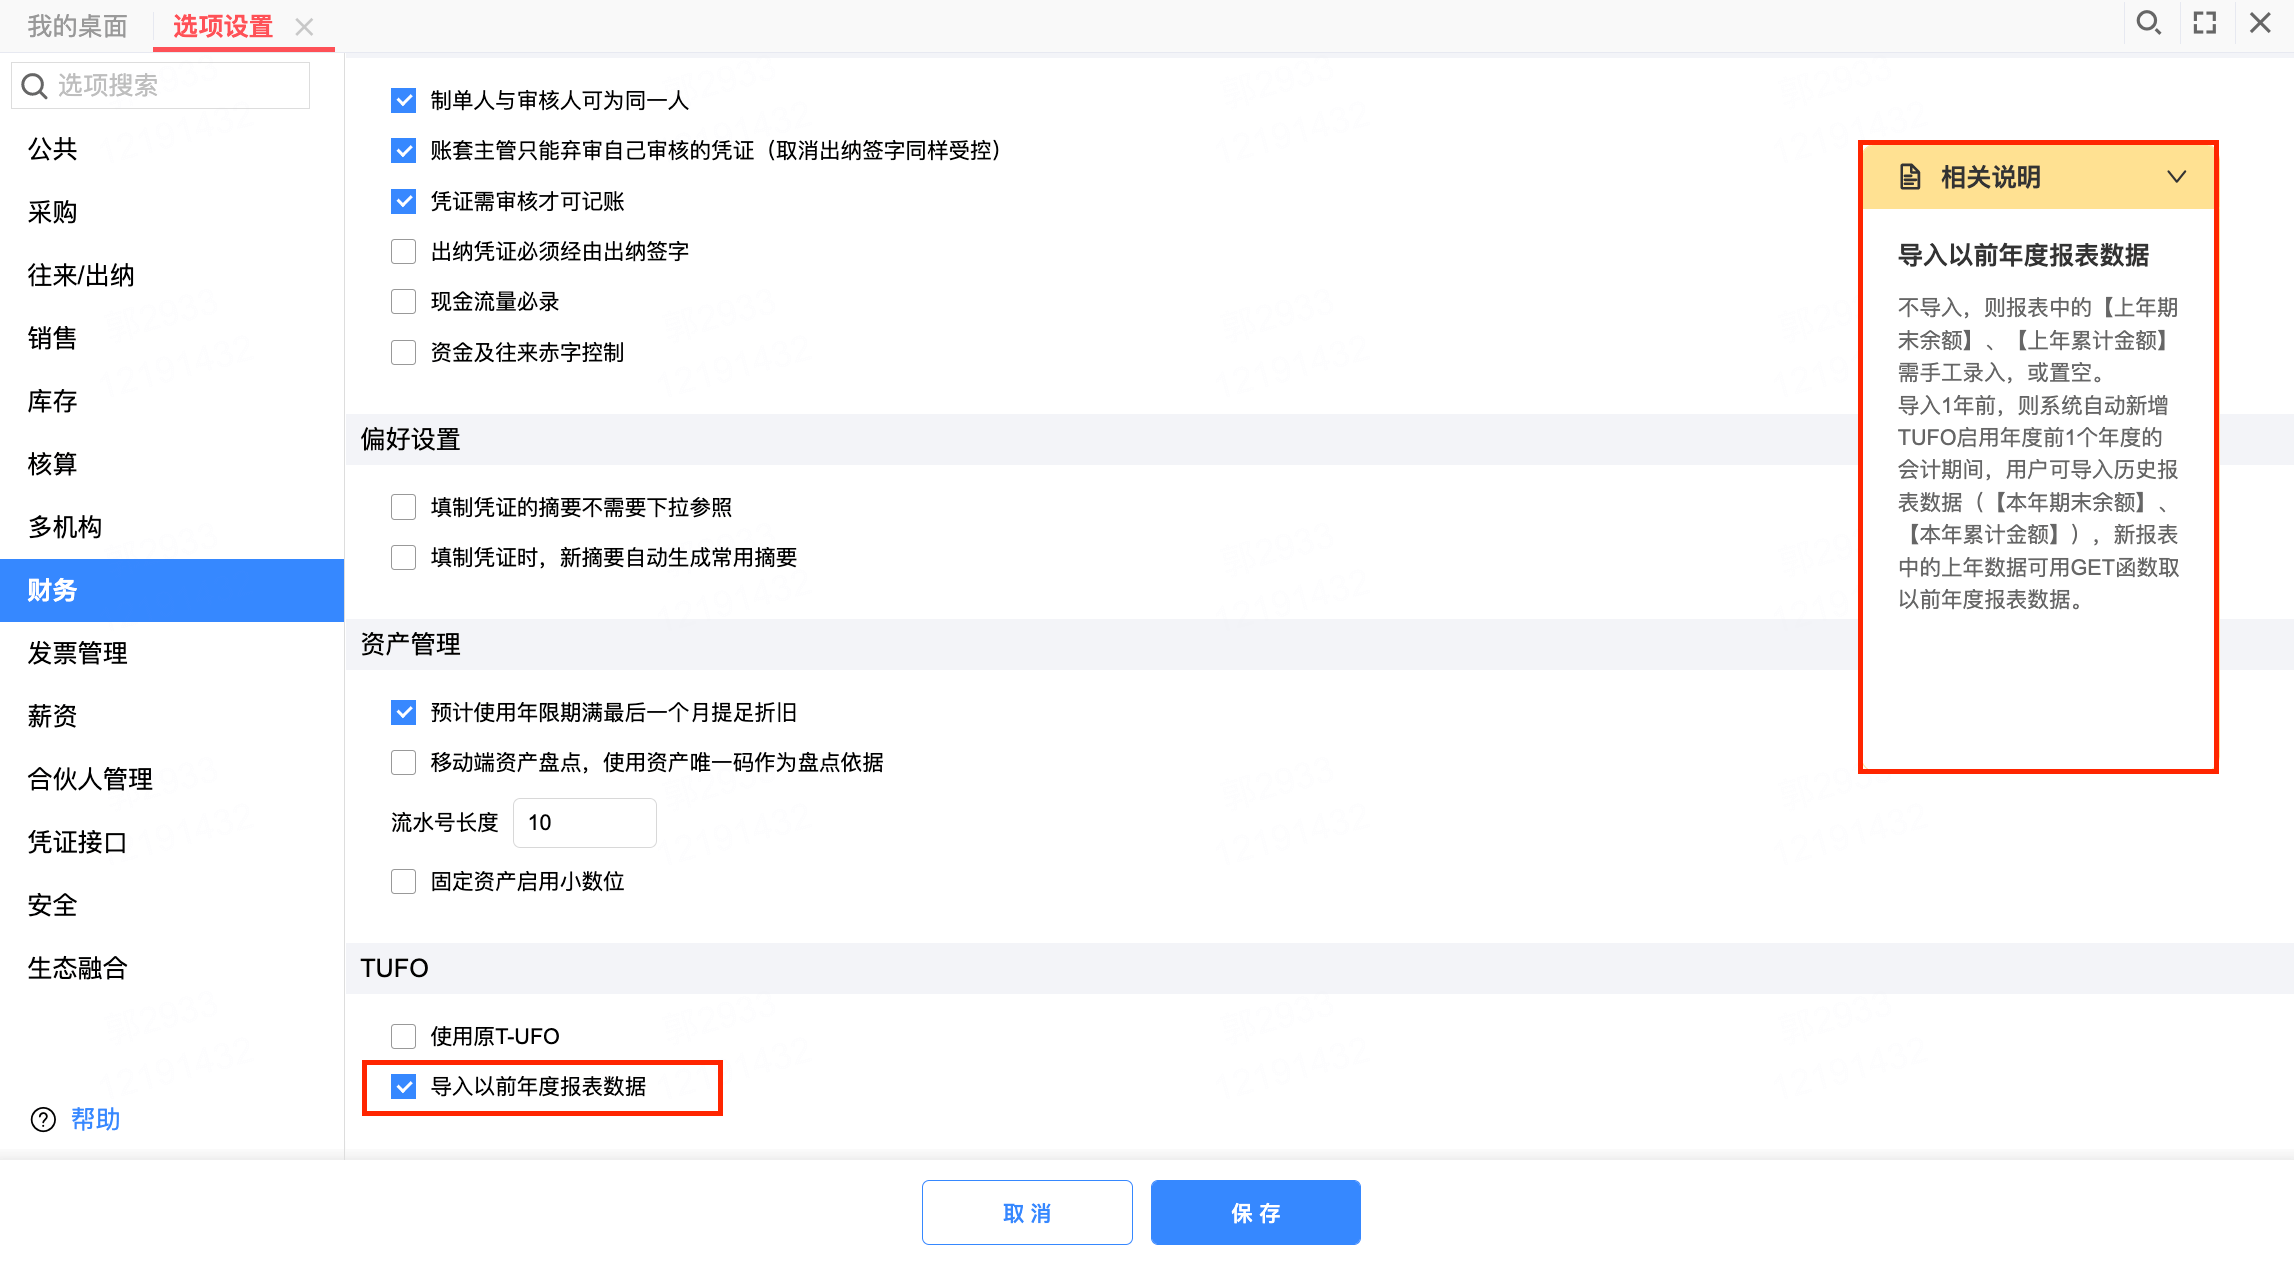Open the 发票管理 category
This screenshot has width=2294, height=1262.
[x=172, y=653]
